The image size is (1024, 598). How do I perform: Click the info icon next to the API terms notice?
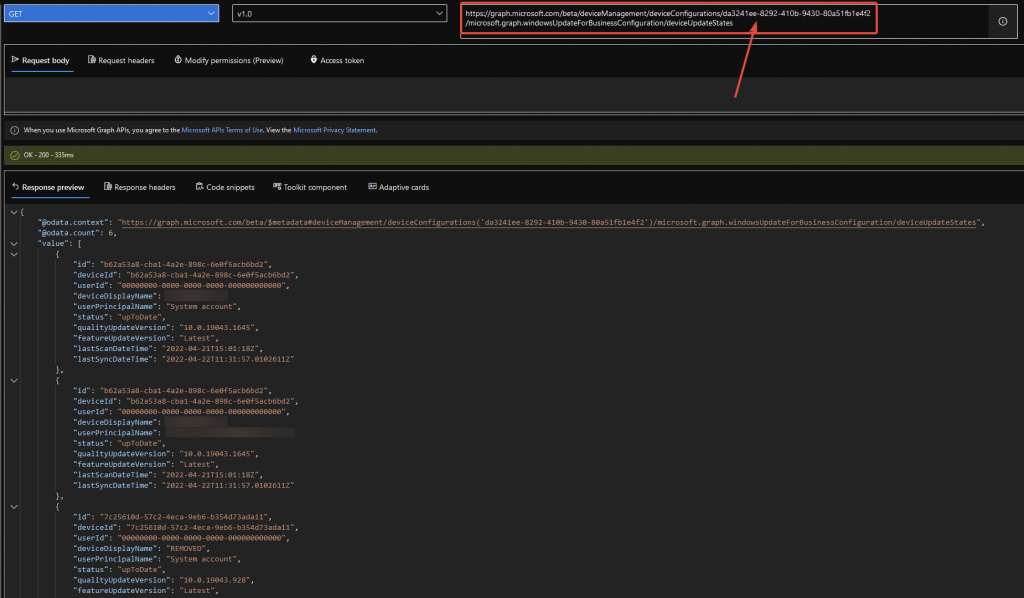(14, 131)
